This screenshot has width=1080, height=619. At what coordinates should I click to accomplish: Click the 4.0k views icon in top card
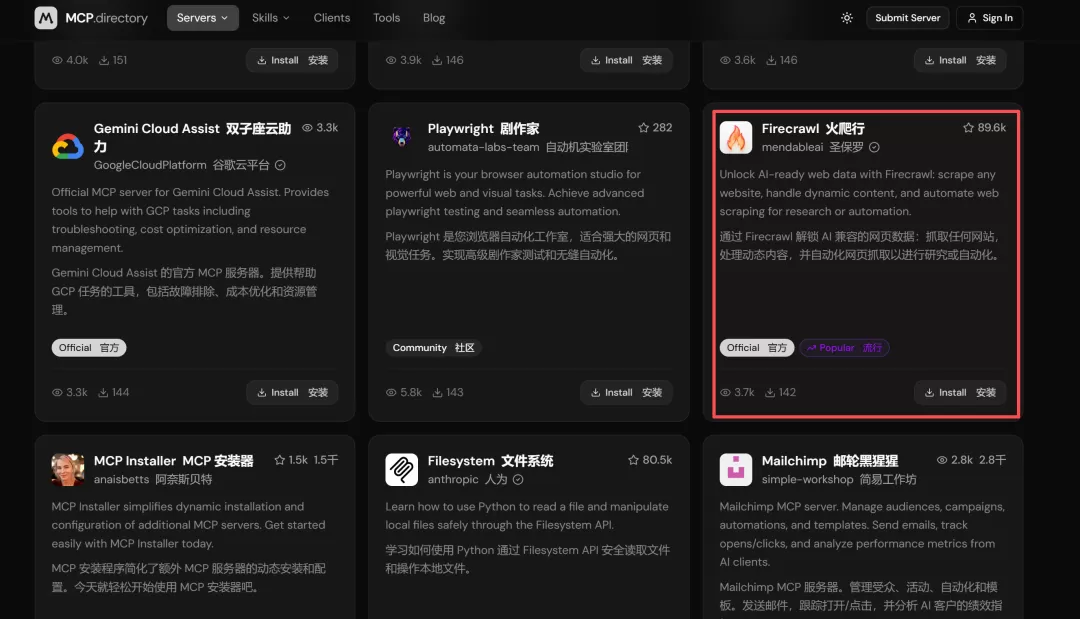(x=57, y=61)
